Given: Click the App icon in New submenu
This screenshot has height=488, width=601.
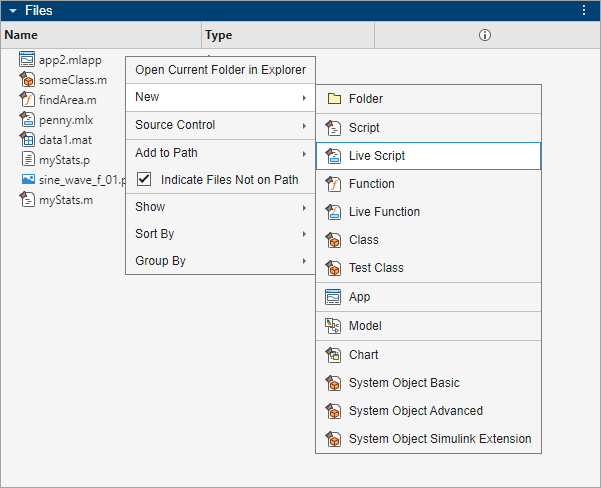Looking at the screenshot, I should click(333, 297).
